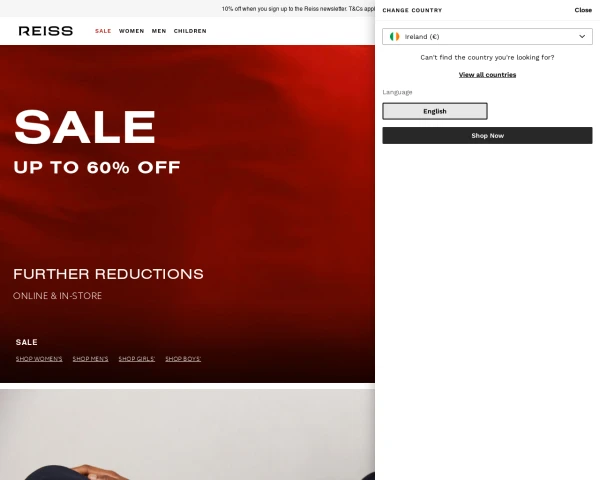
Task: Select the Ireland (€) country box
Action: (487, 36)
